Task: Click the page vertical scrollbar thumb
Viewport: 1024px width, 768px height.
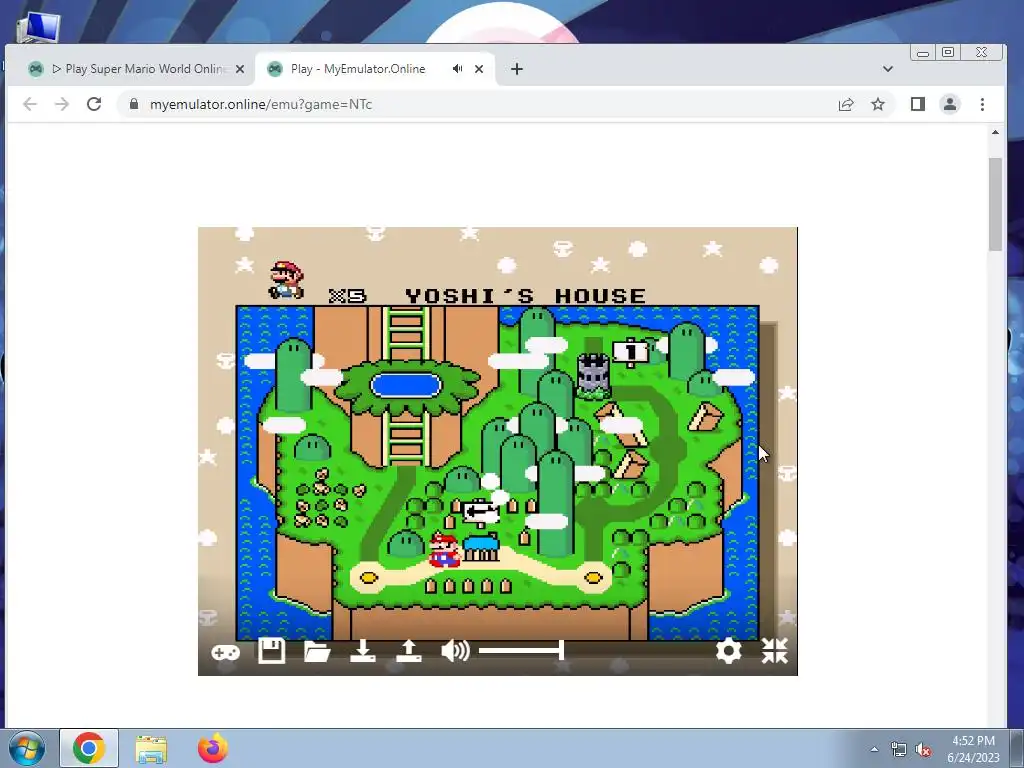Action: coord(995,204)
